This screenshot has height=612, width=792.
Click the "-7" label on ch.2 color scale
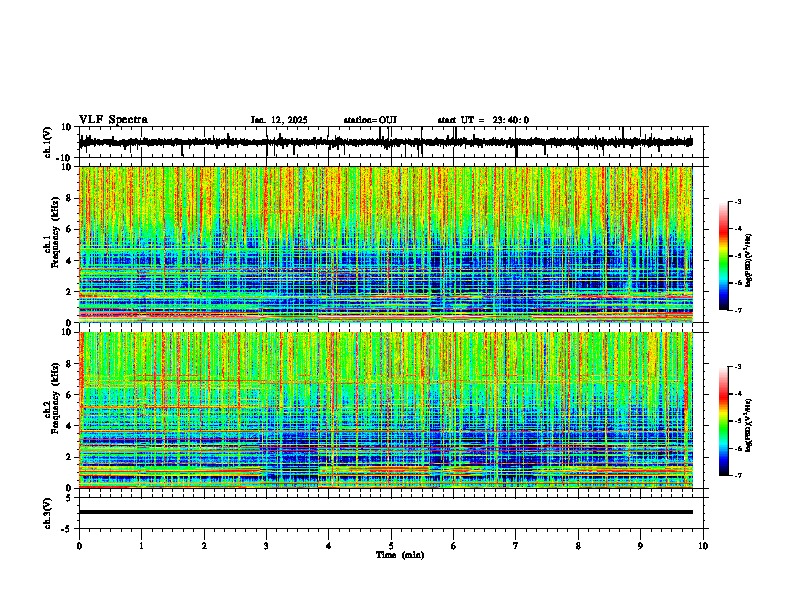737,475
